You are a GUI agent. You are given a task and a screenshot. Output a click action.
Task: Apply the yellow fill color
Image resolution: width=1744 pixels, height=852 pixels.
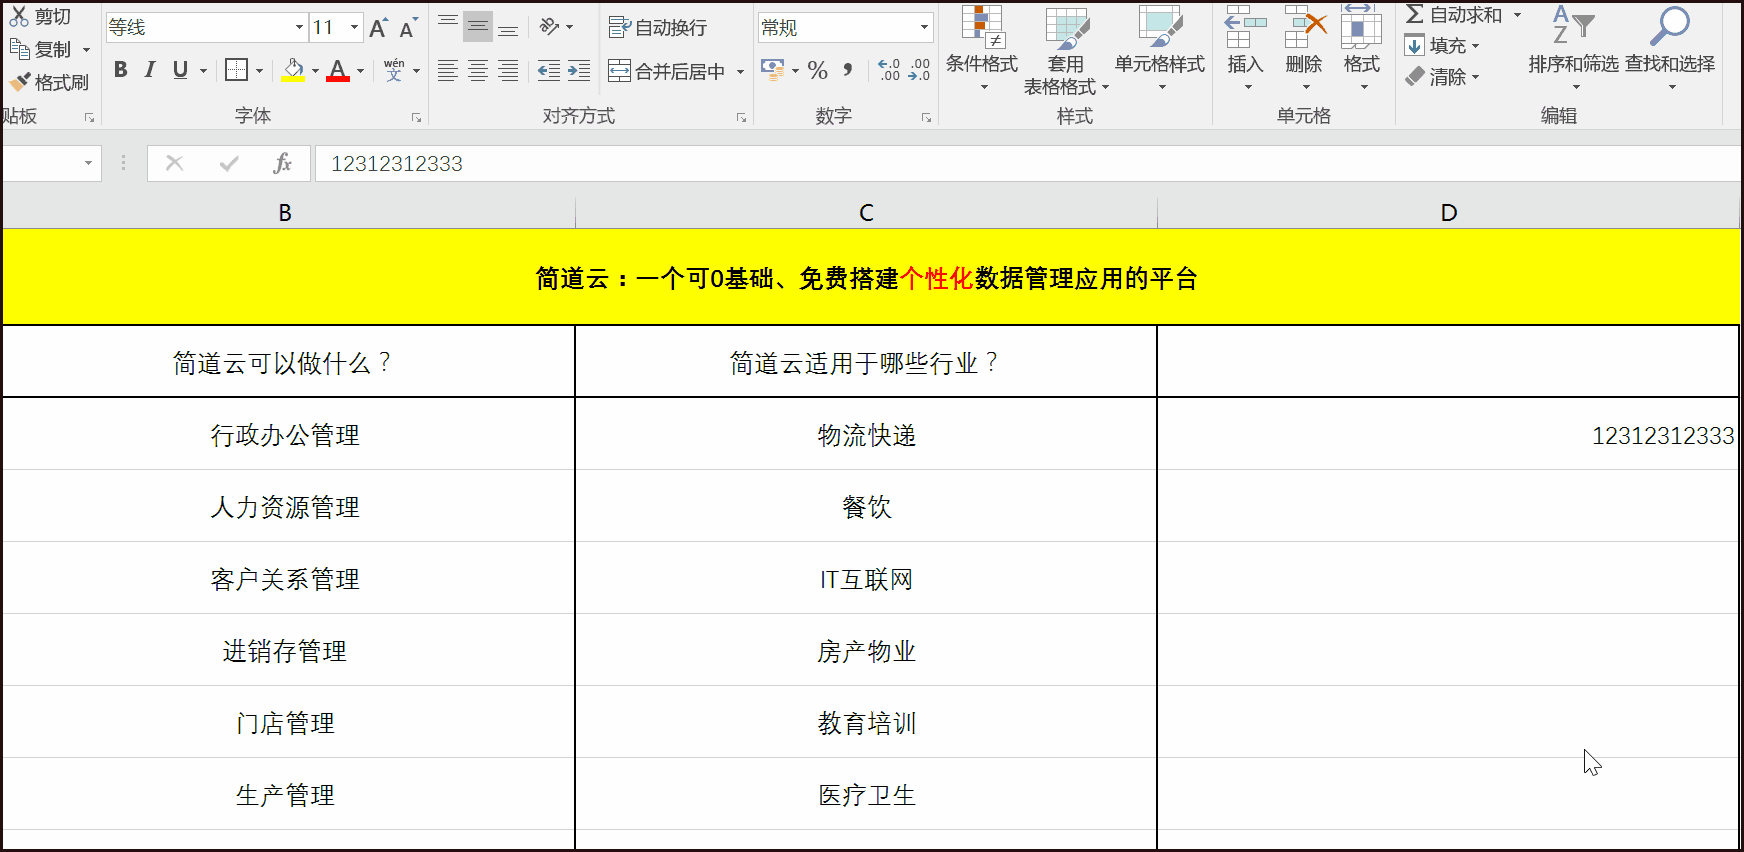tap(293, 70)
